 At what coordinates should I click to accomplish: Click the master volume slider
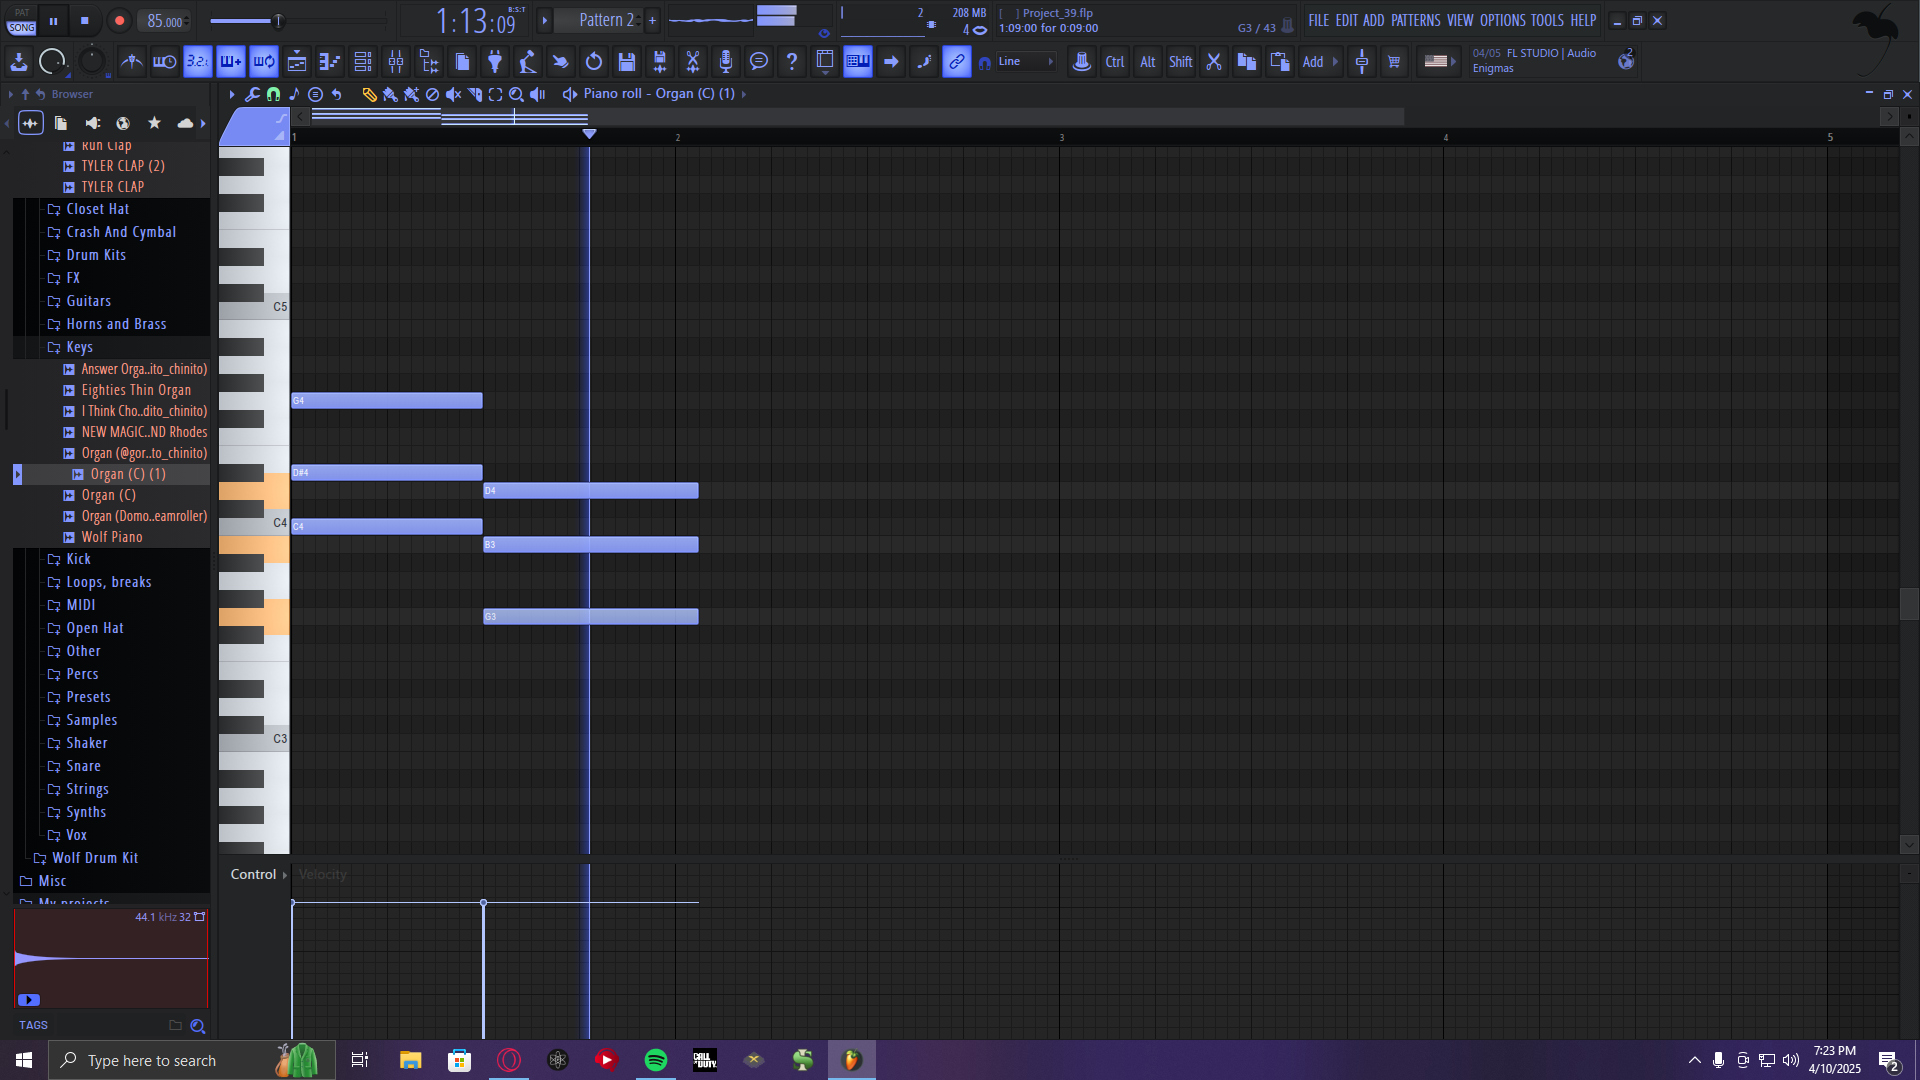coord(278,20)
